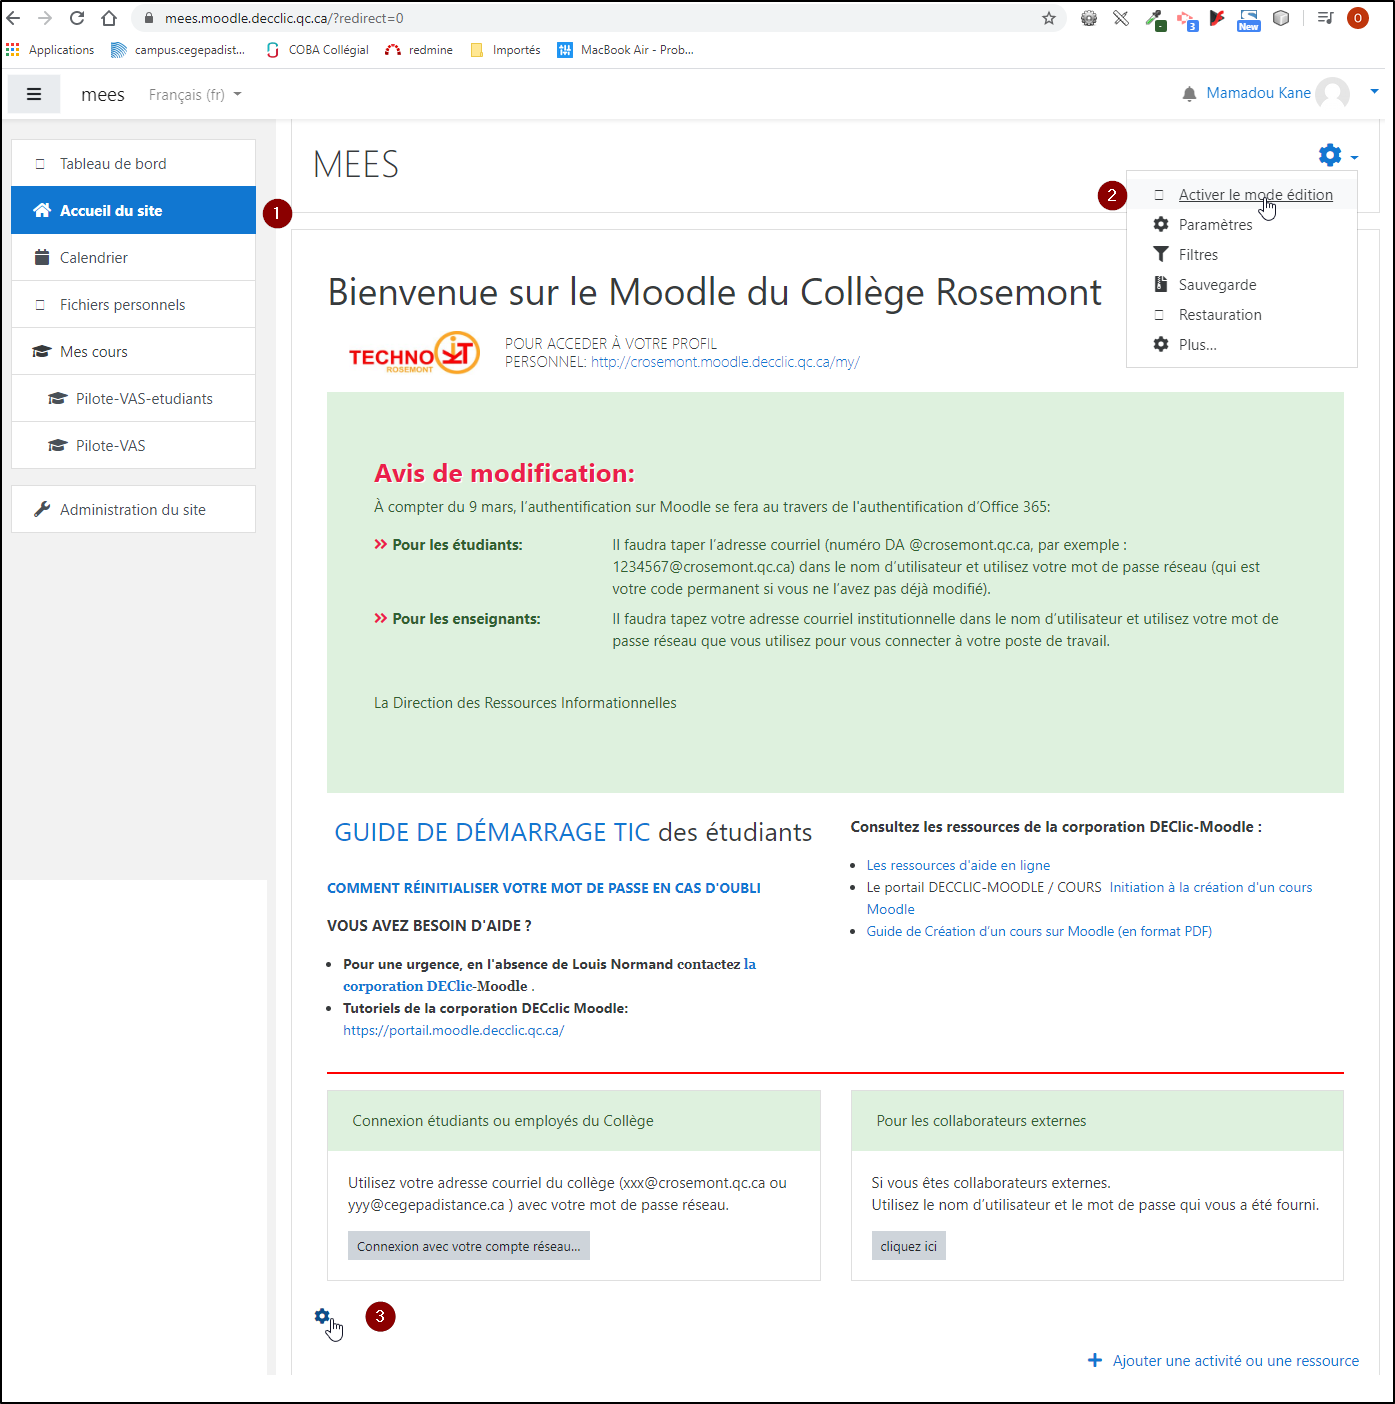The height and width of the screenshot is (1404, 1395).
Task: Bookmark page with the star icon
Action: tap(1049, 18)
